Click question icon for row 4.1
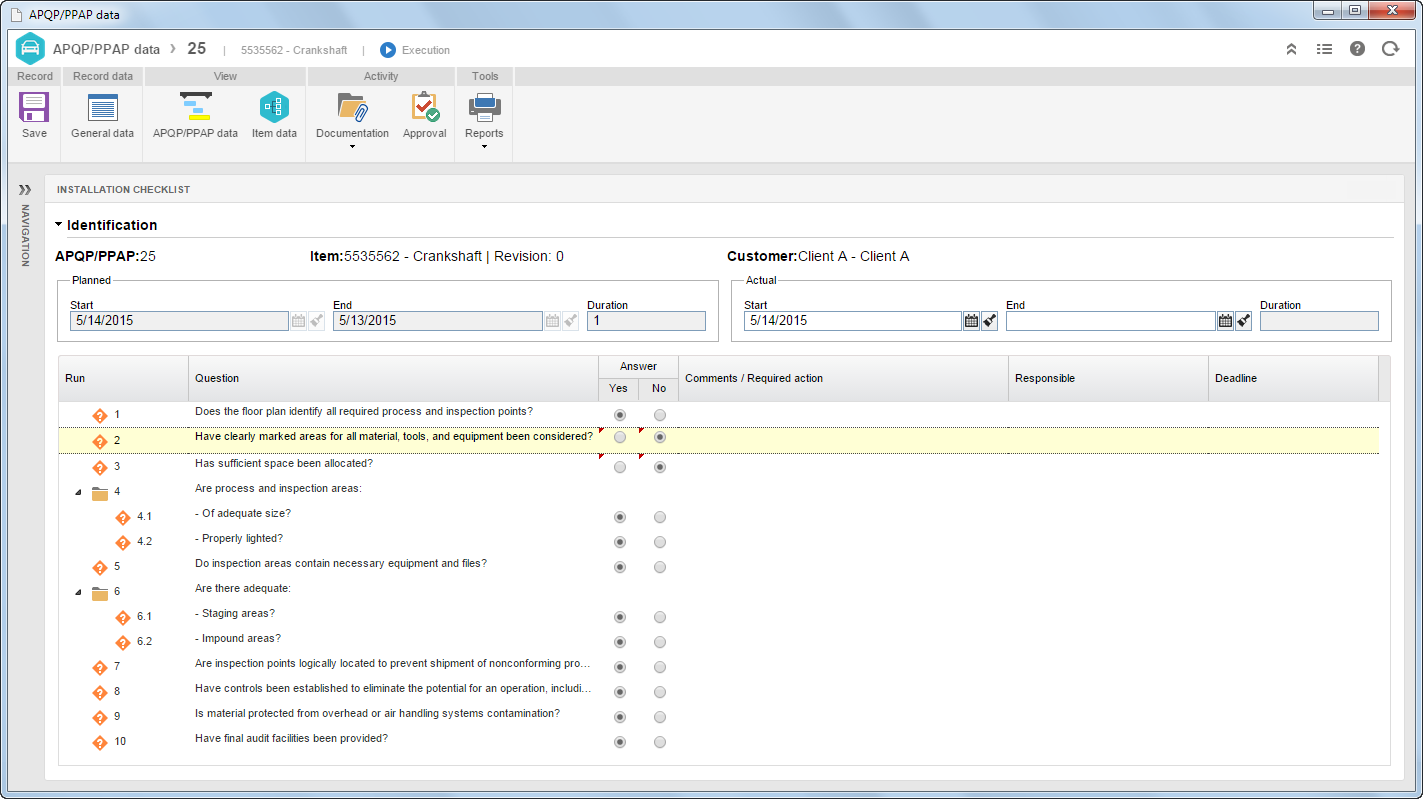Image resolution: width=1423 pixels, height=799 pixels. click(x=123, y=517)
